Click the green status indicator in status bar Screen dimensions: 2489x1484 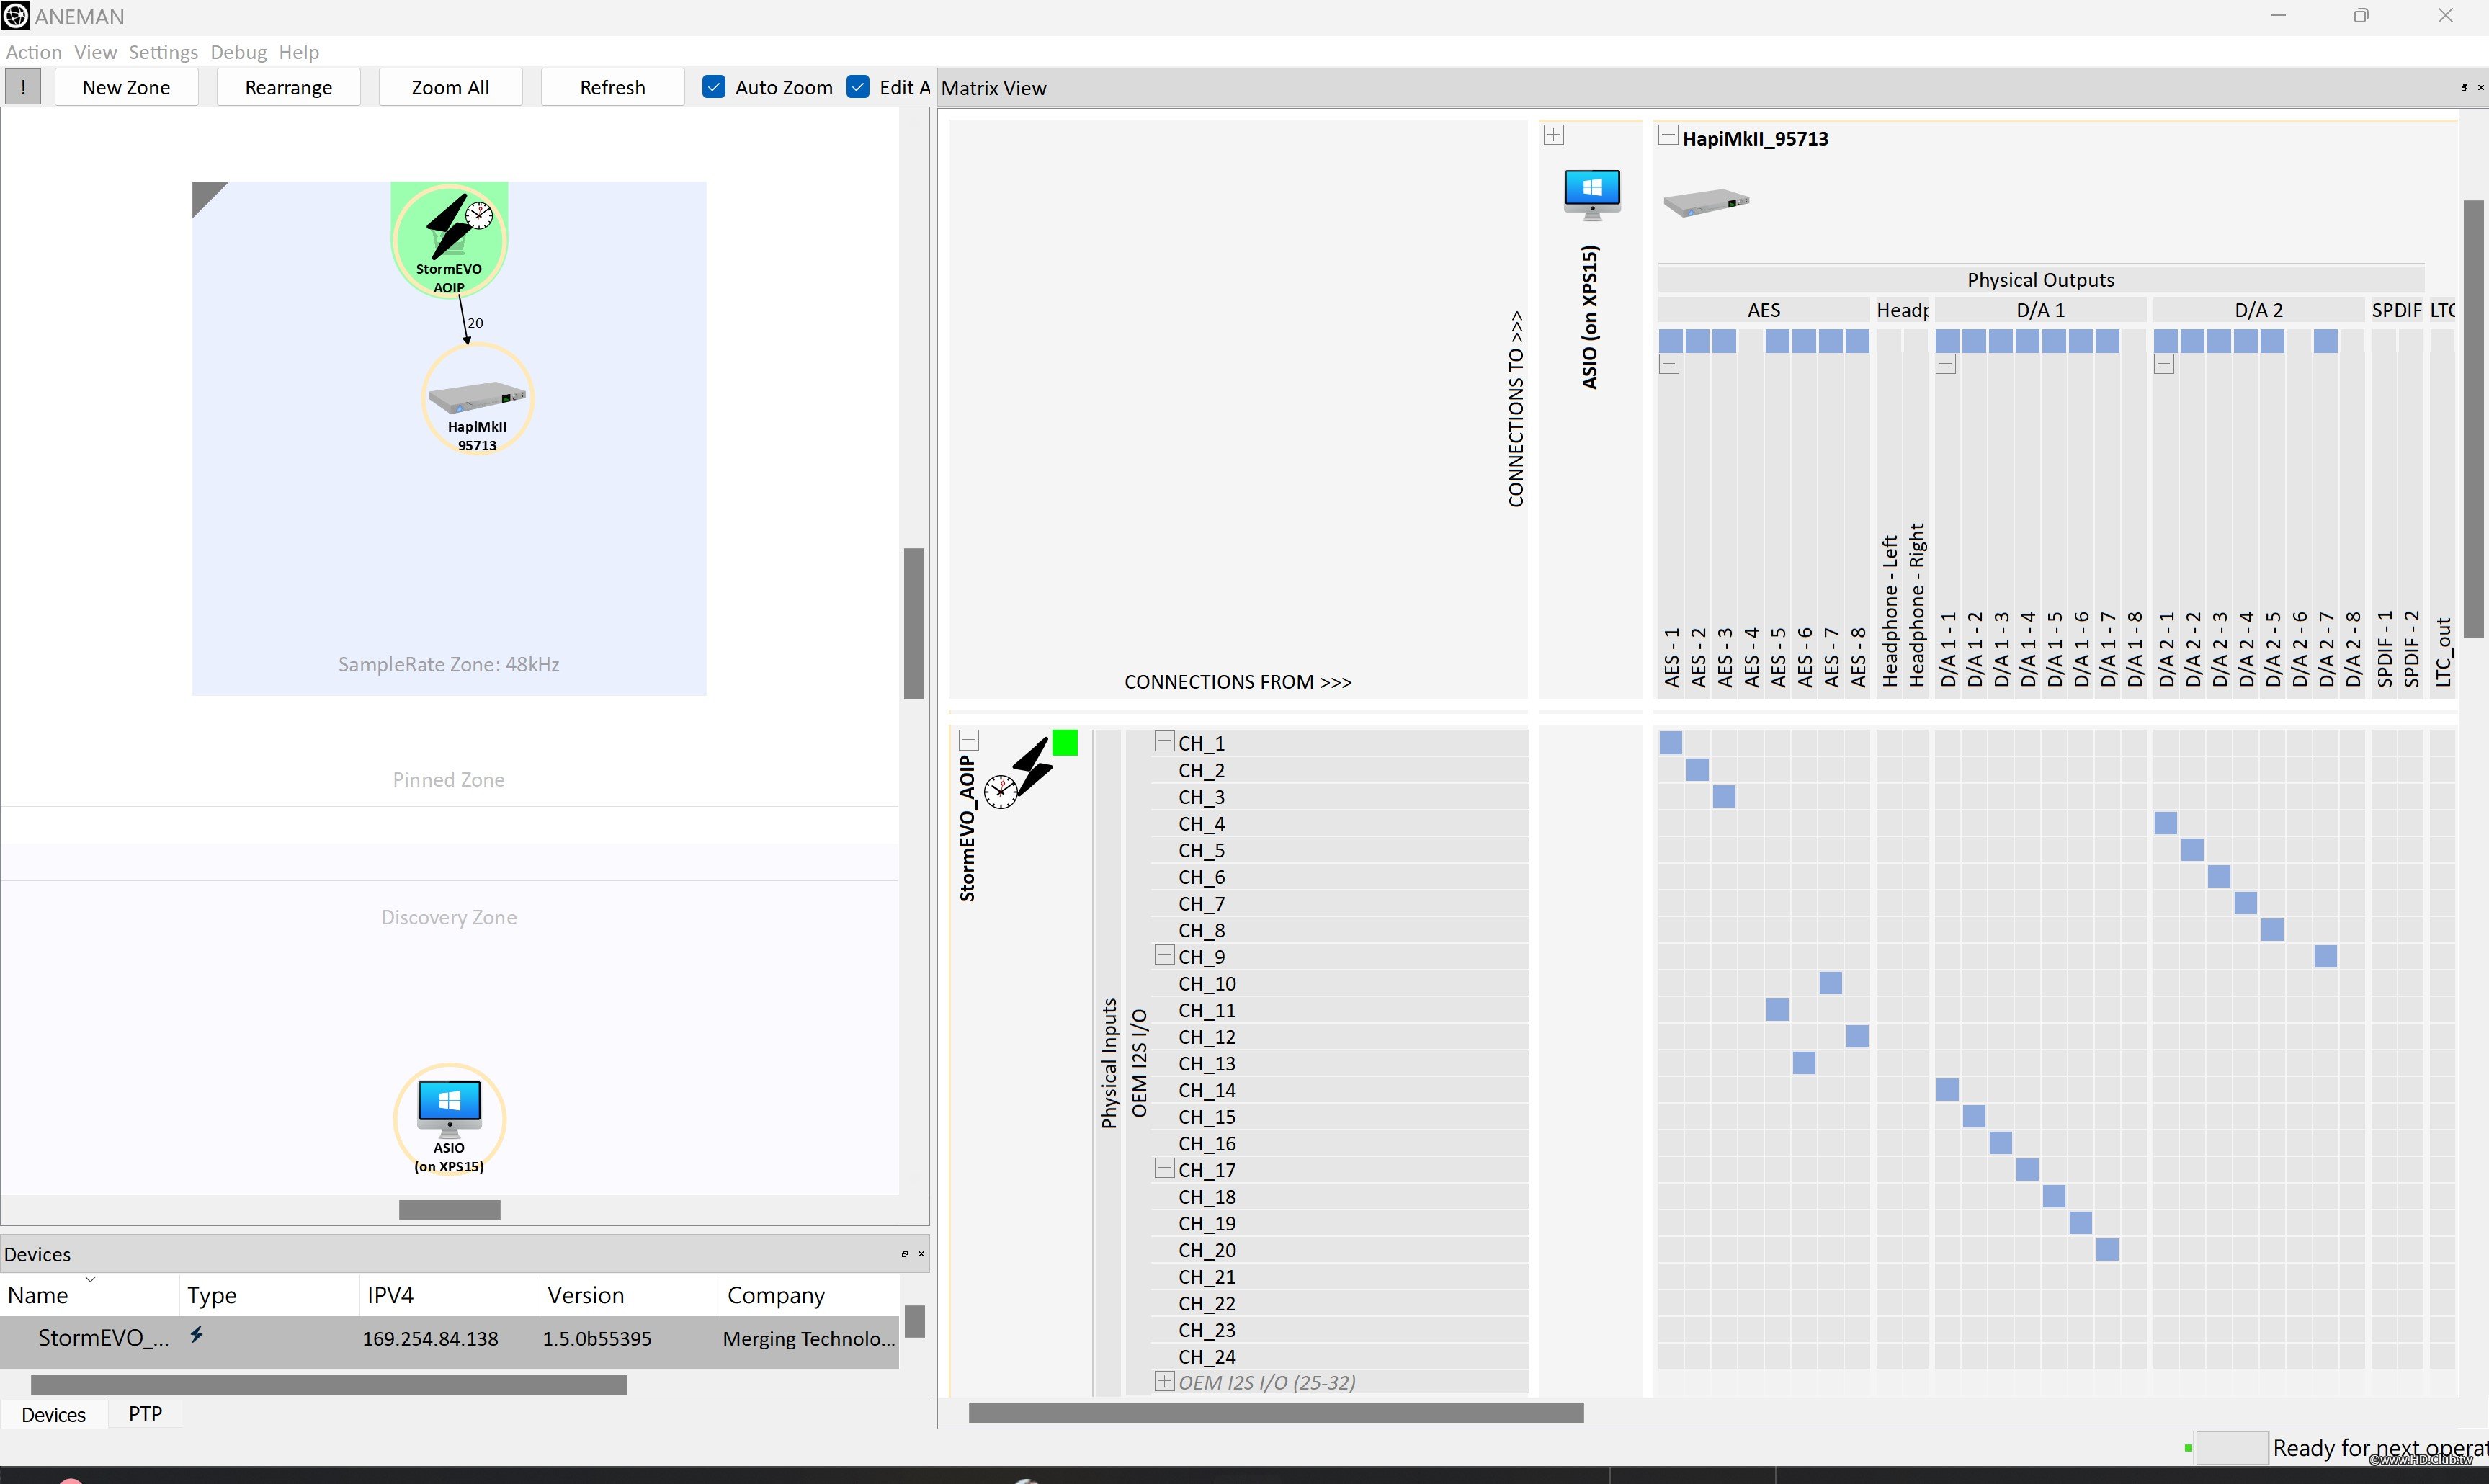click(x=2188, y=1448)
